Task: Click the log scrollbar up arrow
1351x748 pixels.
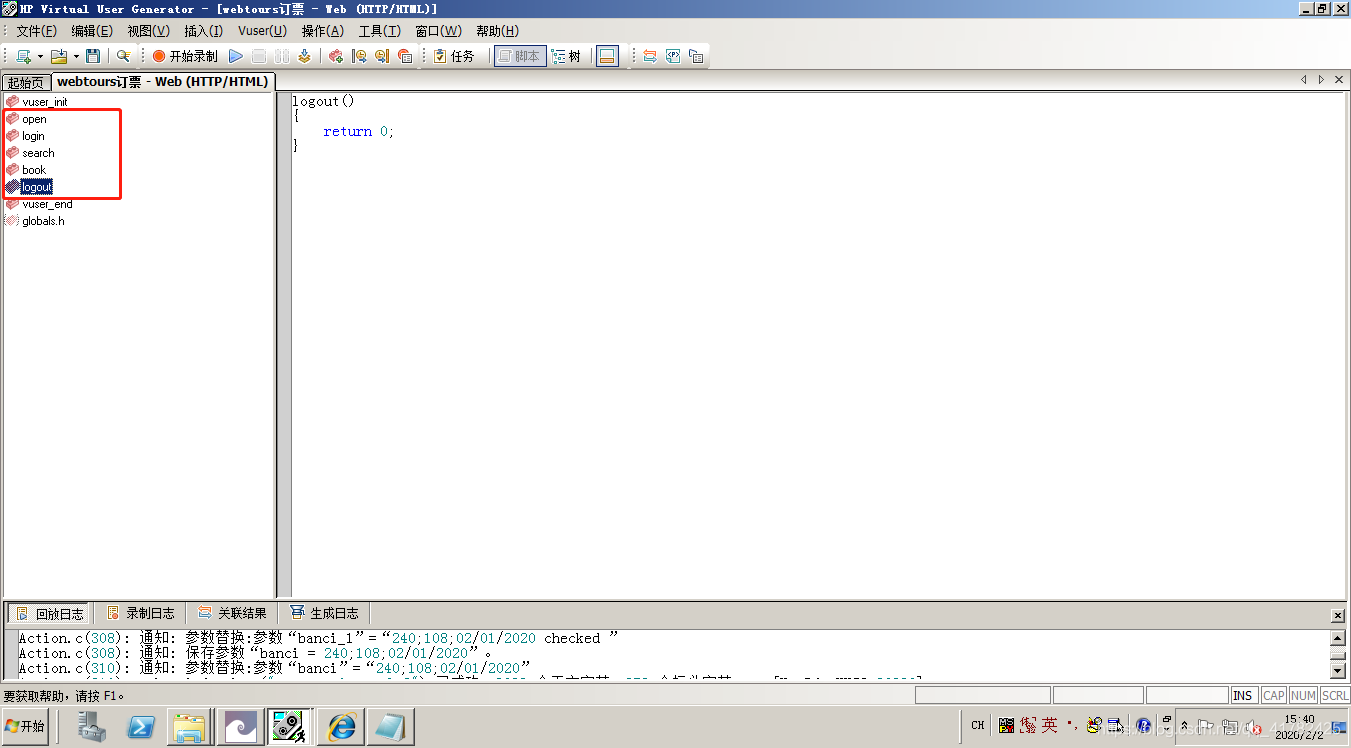Action: (1338, 638)
